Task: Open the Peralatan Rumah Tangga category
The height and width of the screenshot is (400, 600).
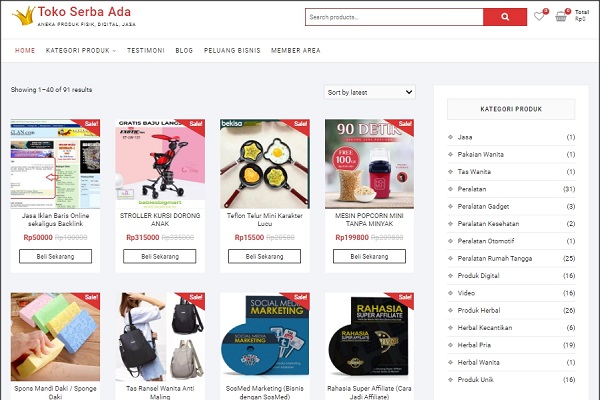Action: 495,258
